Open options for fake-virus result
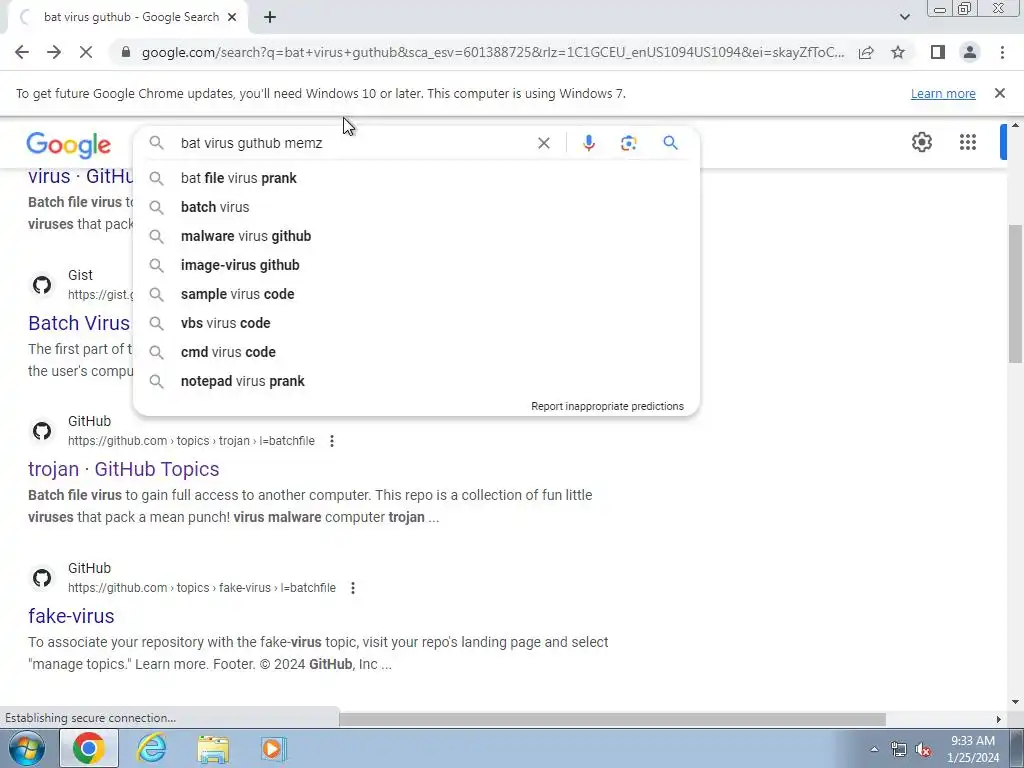 (353, 588)
